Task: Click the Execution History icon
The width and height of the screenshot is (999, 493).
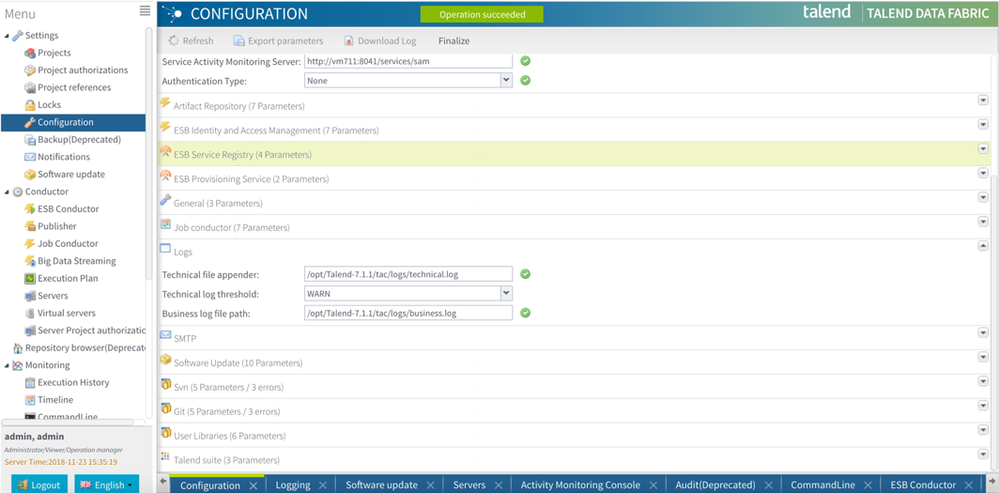Action: pos(30,383)
